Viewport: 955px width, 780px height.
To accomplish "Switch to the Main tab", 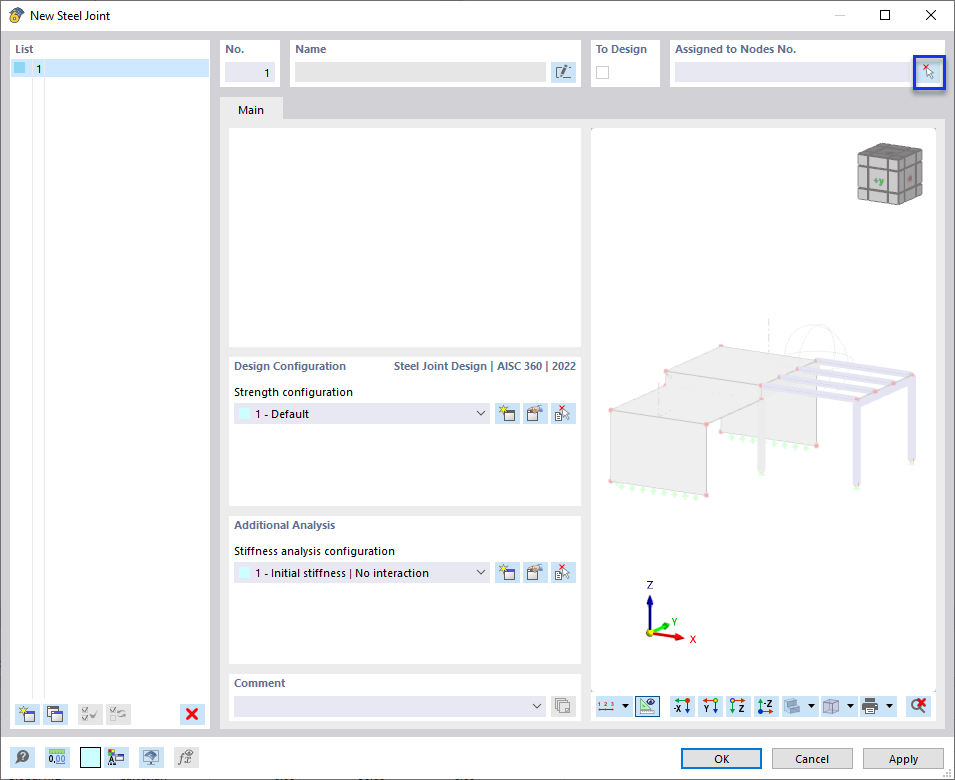I will click(250, 110).
